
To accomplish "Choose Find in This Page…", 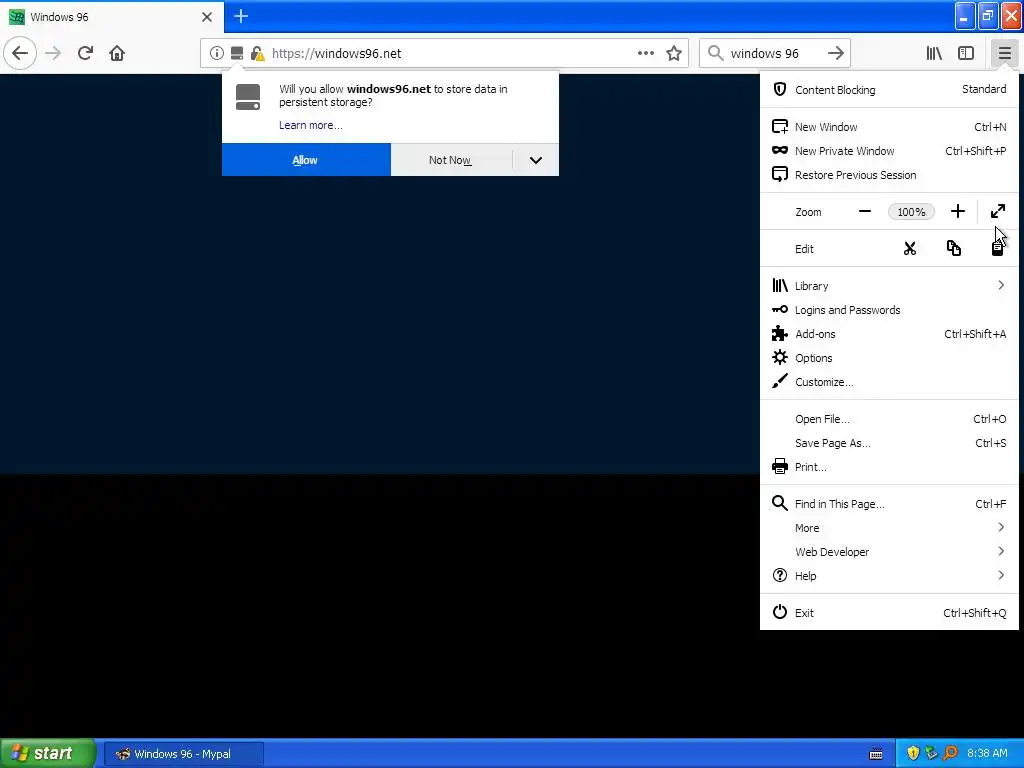I will point(889,504).
